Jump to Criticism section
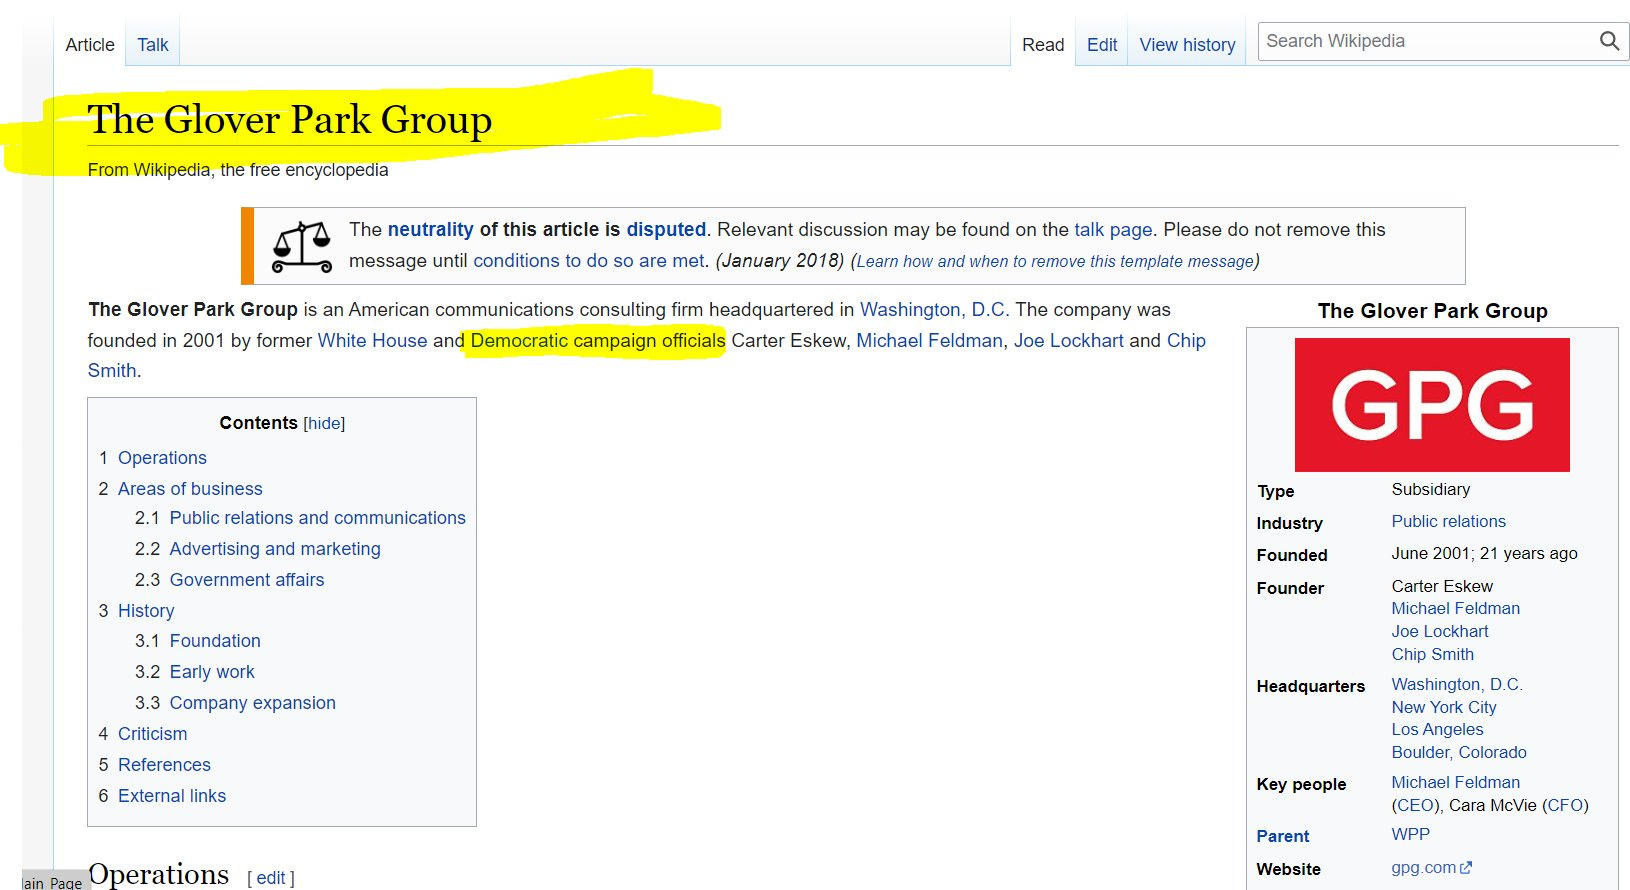 [x=152, y=734]
